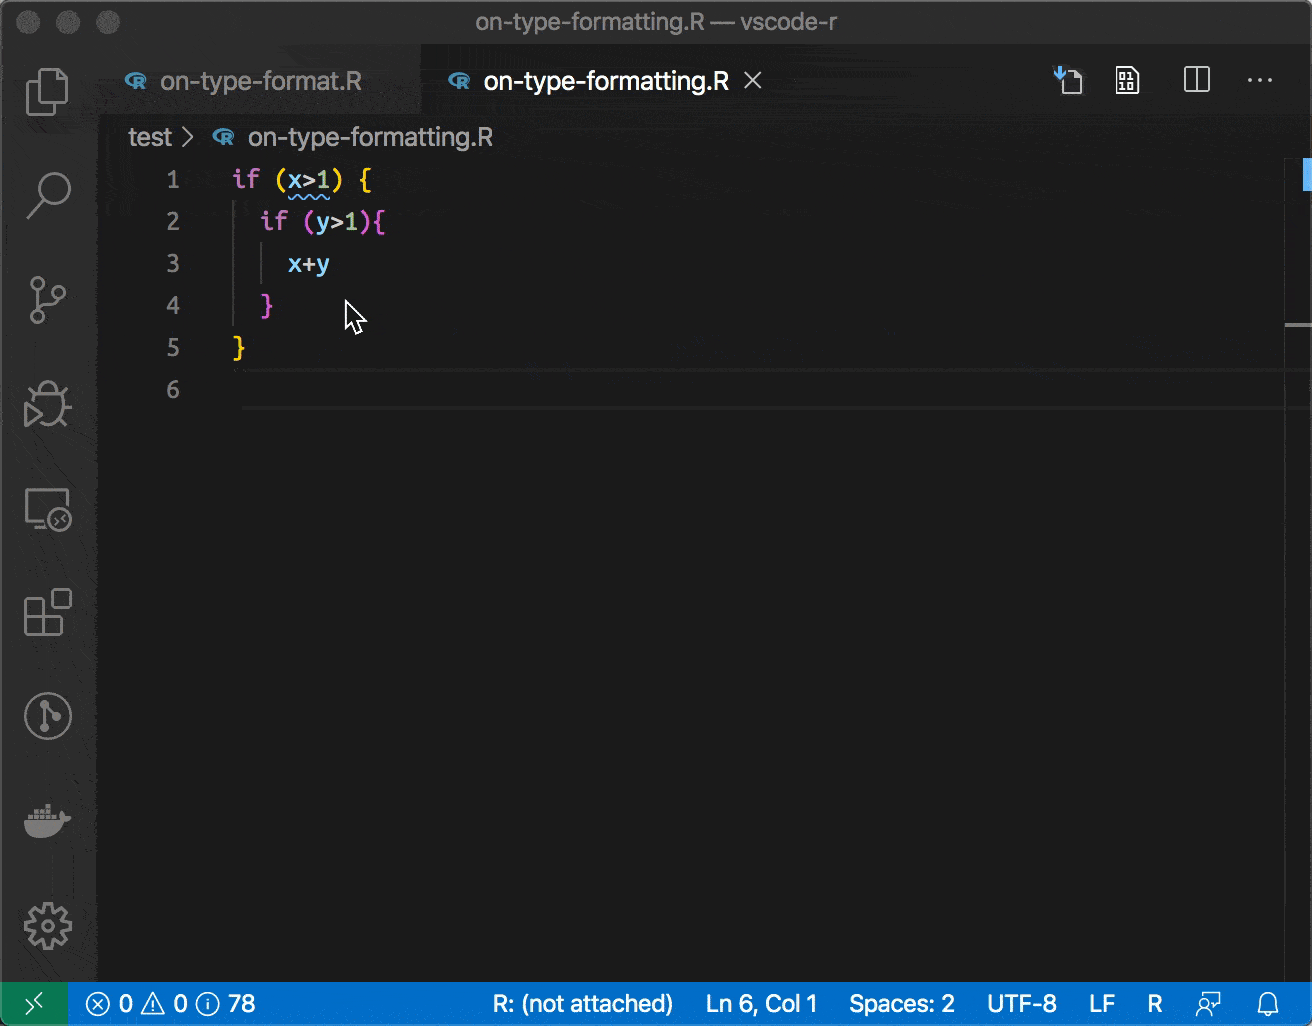The width and height of the screenshot is (1312, 1026).
Task: Open the Manage gear menu
Action: pos(47,926)
